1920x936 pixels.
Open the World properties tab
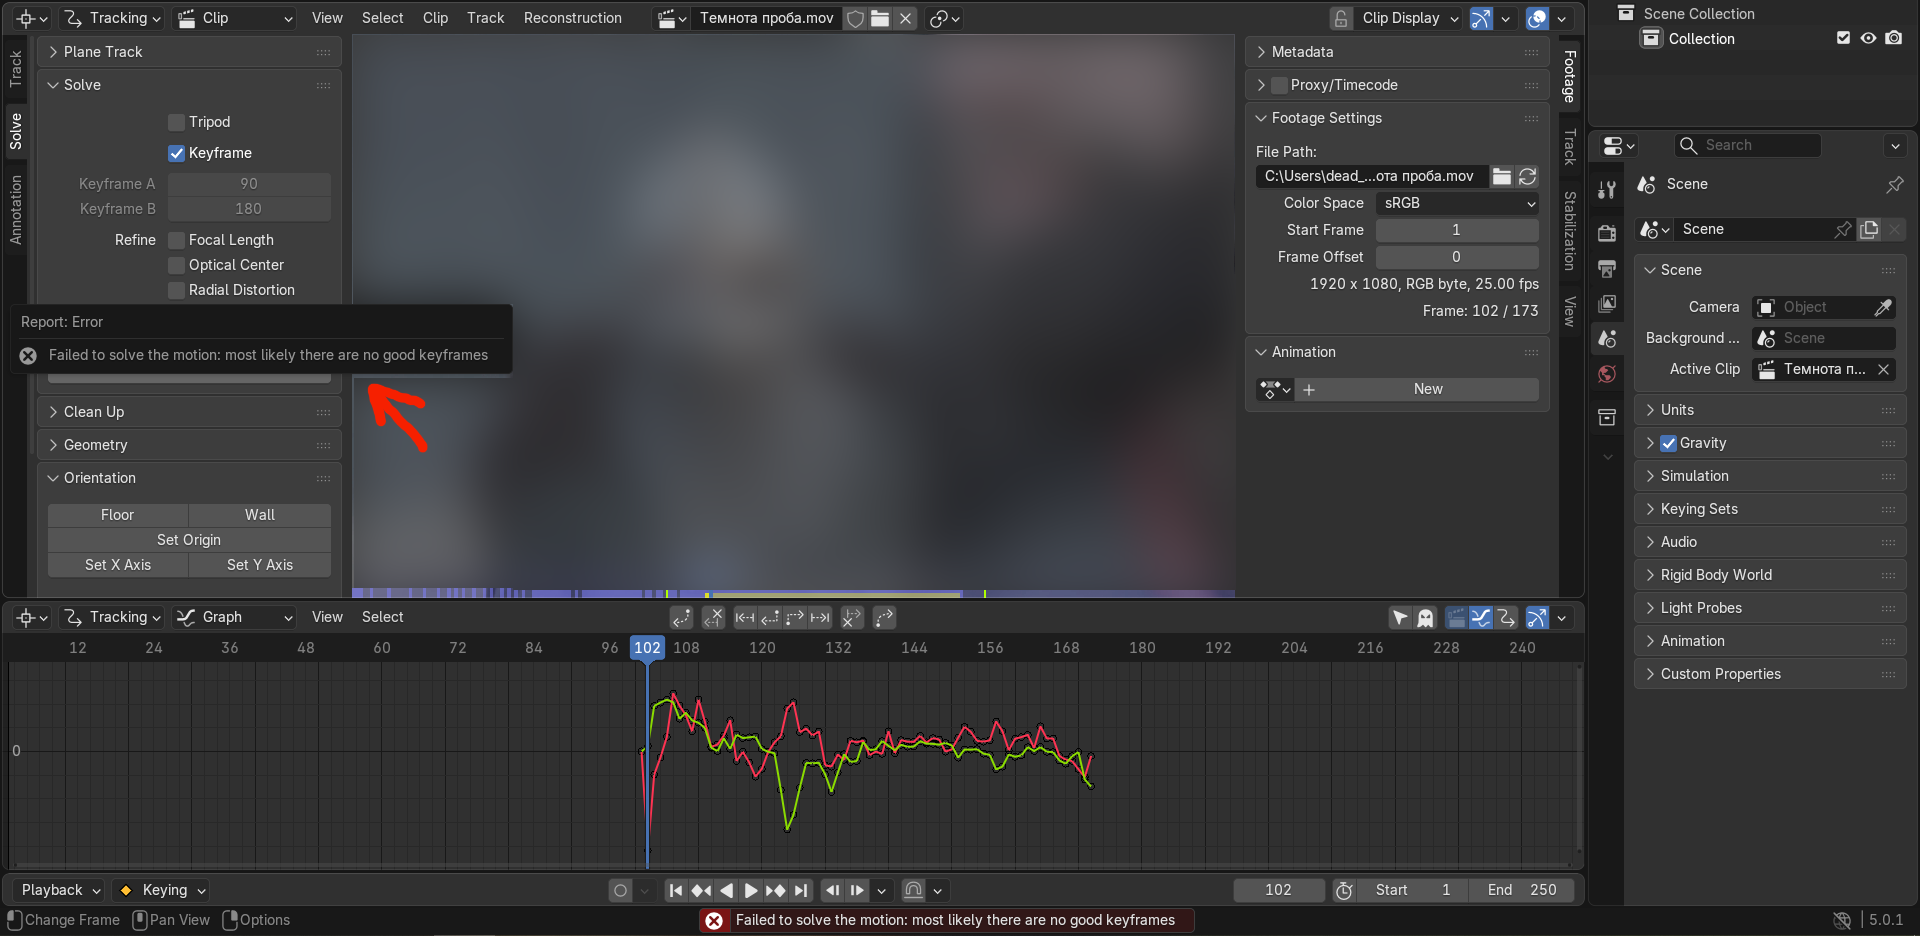(x=1607, y=374)
